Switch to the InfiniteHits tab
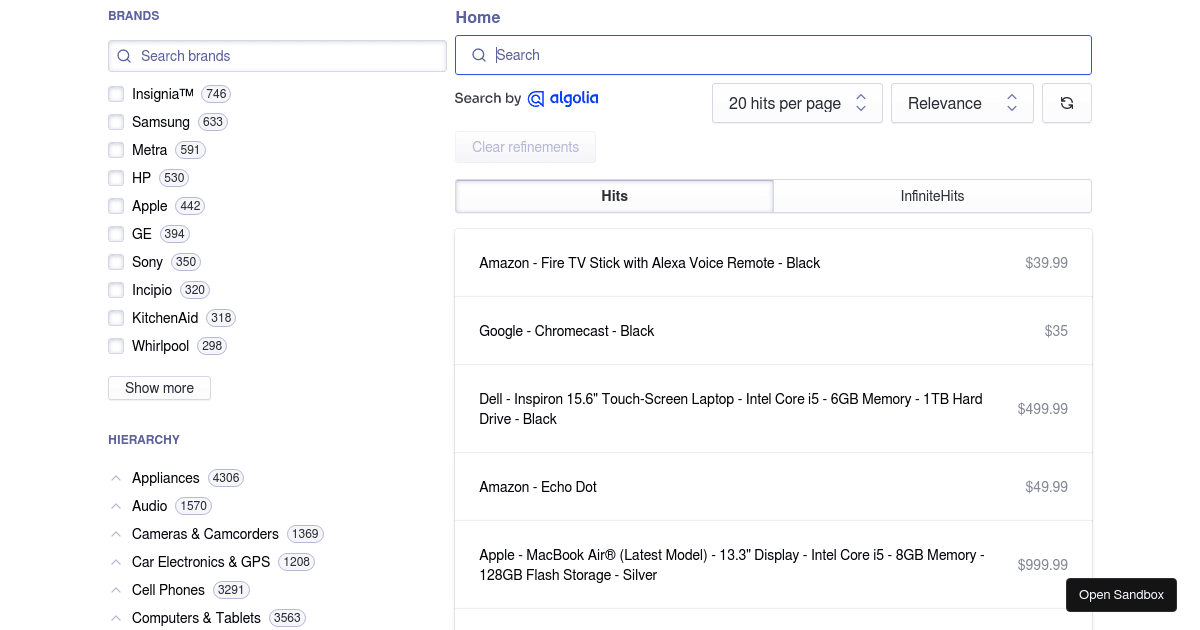Screen dimensions: 1200x630 tap(931, 196)
